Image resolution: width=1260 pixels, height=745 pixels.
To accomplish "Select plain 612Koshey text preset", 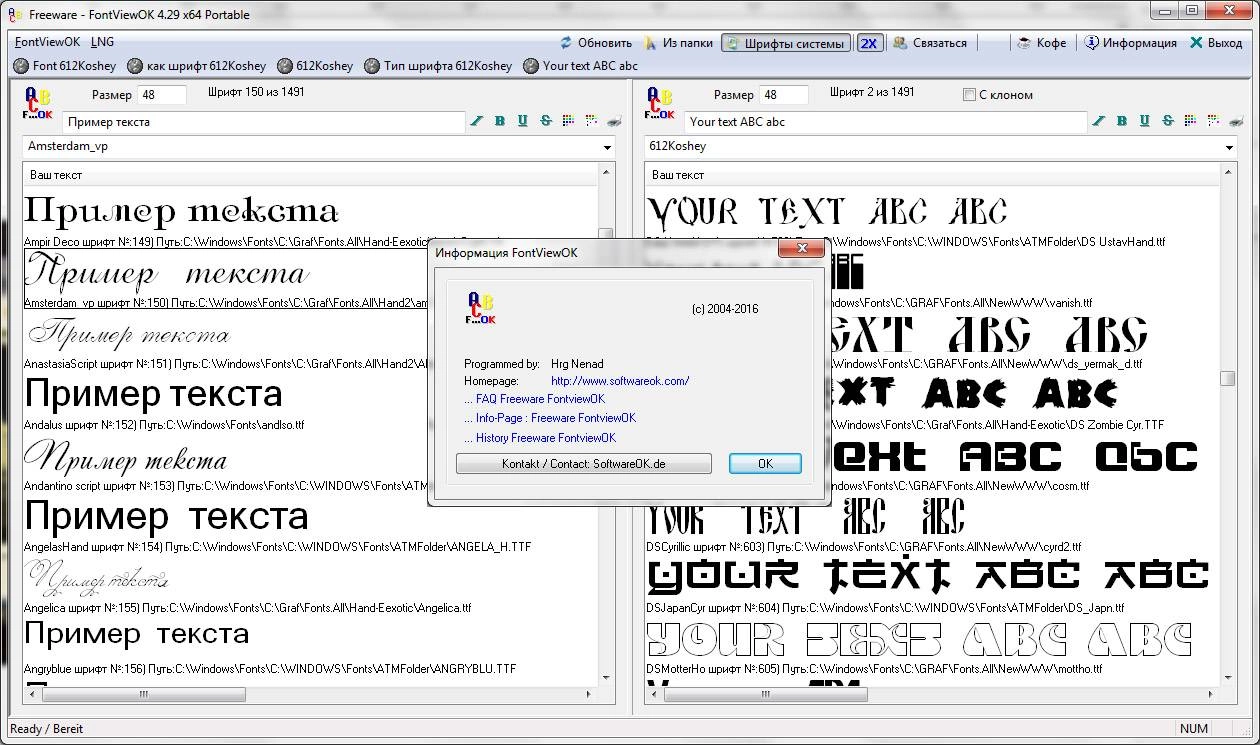I will click(x=315, y=66).
